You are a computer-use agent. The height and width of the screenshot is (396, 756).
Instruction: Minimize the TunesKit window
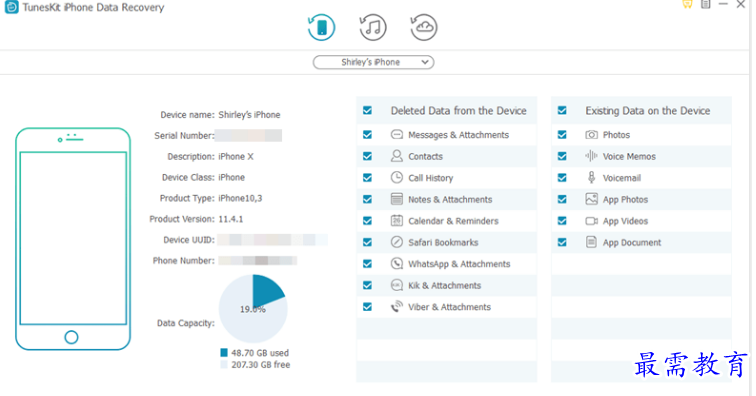pyautogui.click(x=723, y=4)
